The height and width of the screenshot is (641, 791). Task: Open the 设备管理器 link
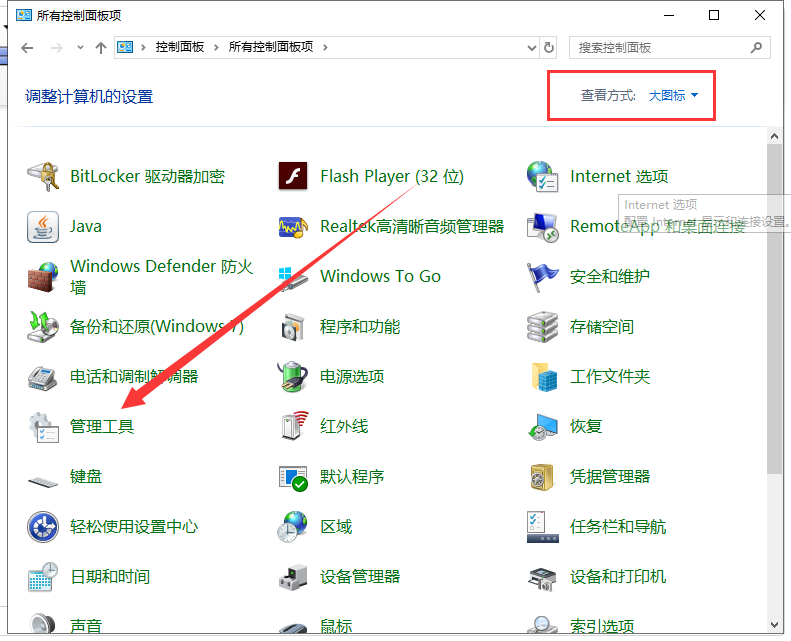[359, 577]
